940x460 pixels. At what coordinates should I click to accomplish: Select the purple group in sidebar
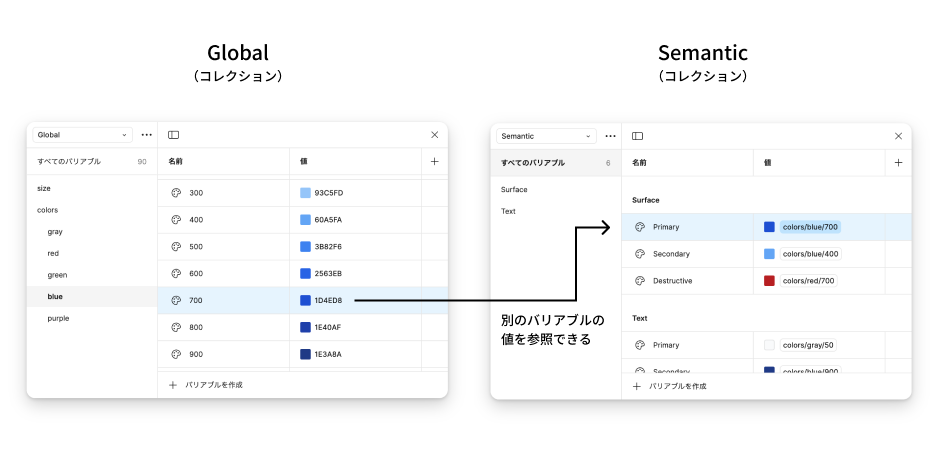[58, 318]
